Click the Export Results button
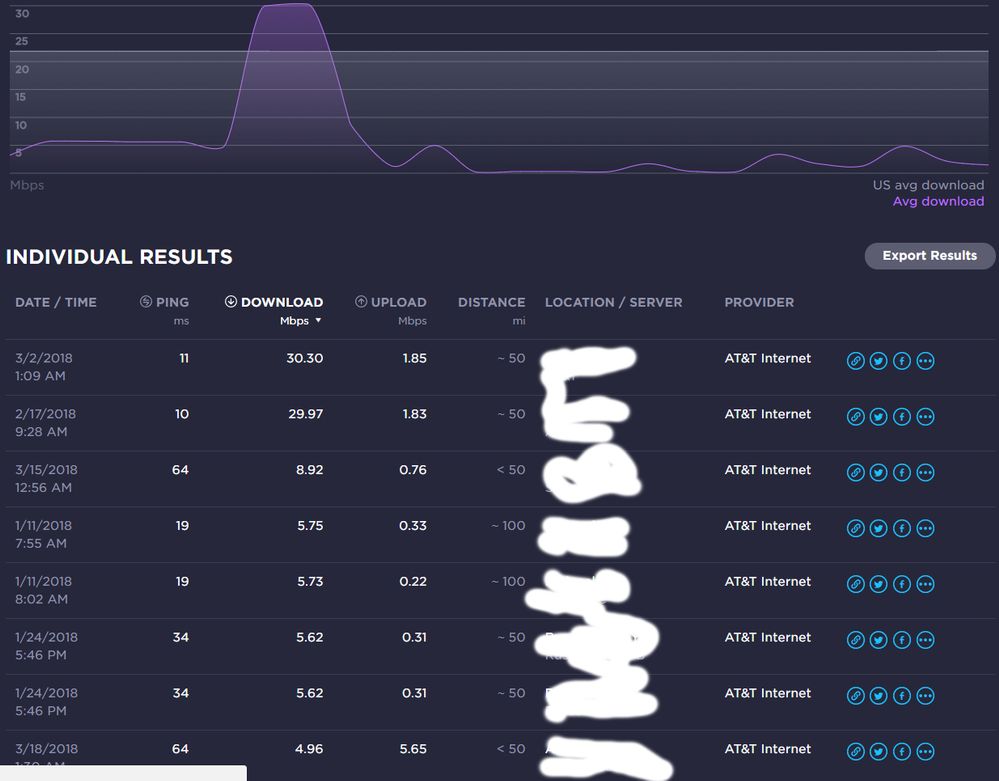999x781 pixels. (929, 256)
